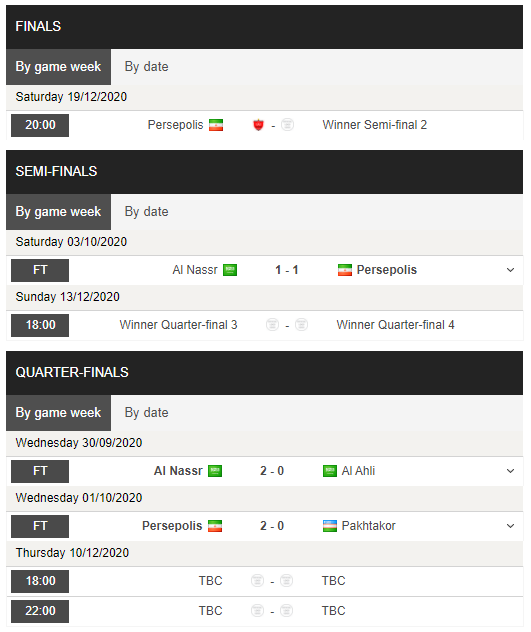The height and width of the screenshot is (632, 531).
Task: Switch Finals to By date tab
Action: coord(146,67)
